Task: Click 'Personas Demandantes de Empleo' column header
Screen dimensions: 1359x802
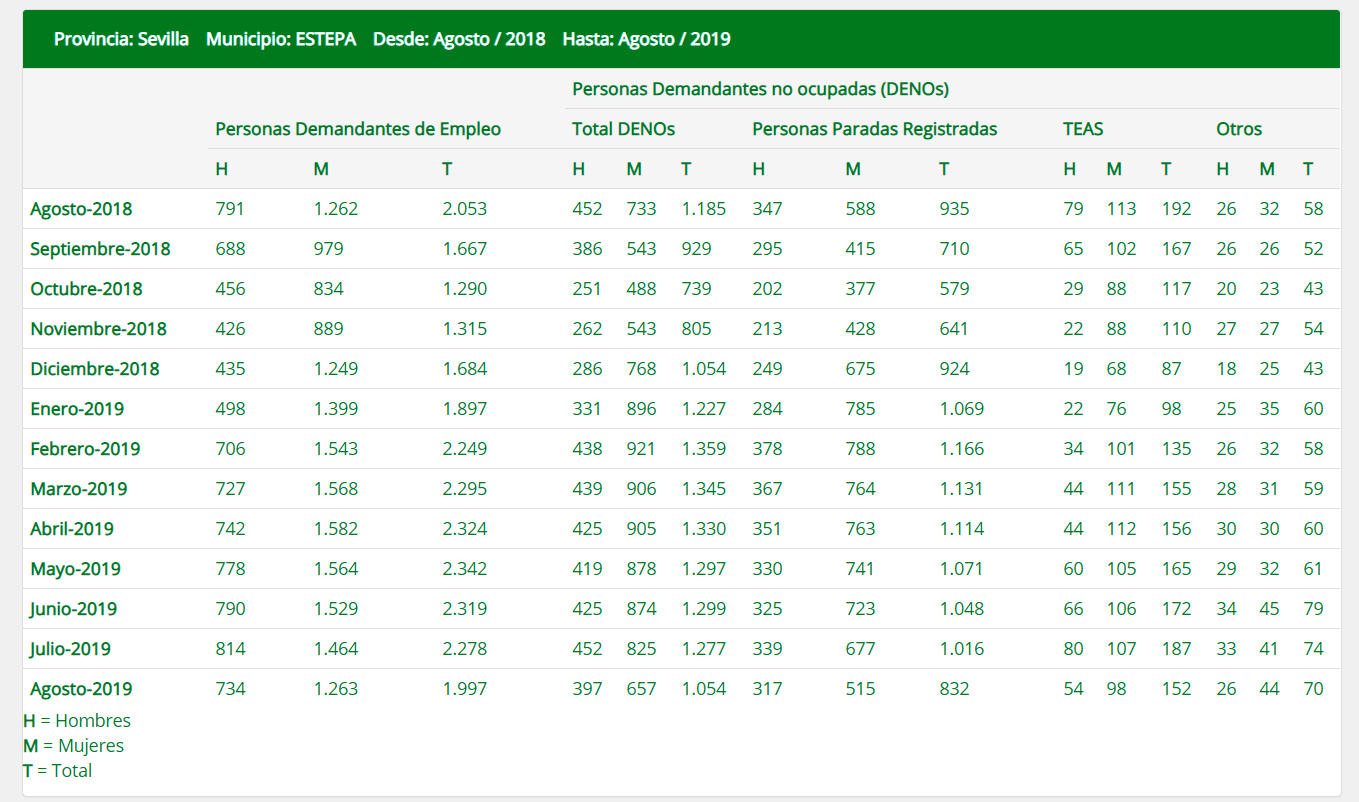Action: point(358,129)
